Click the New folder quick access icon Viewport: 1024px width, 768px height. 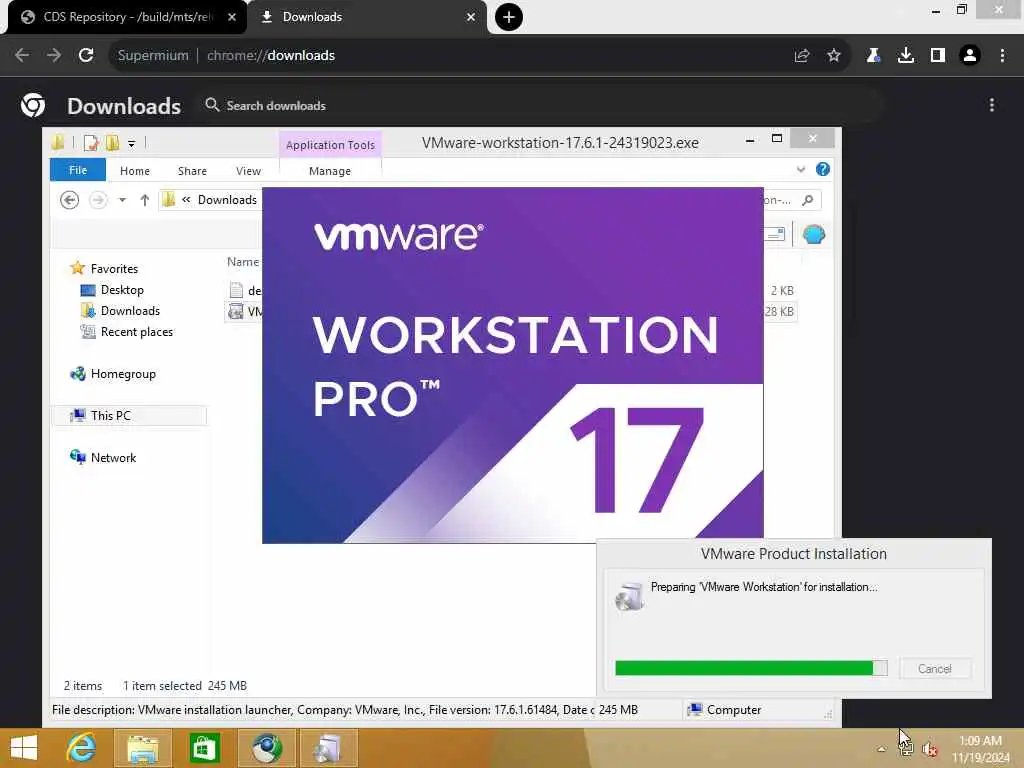[x=113, y=142]
